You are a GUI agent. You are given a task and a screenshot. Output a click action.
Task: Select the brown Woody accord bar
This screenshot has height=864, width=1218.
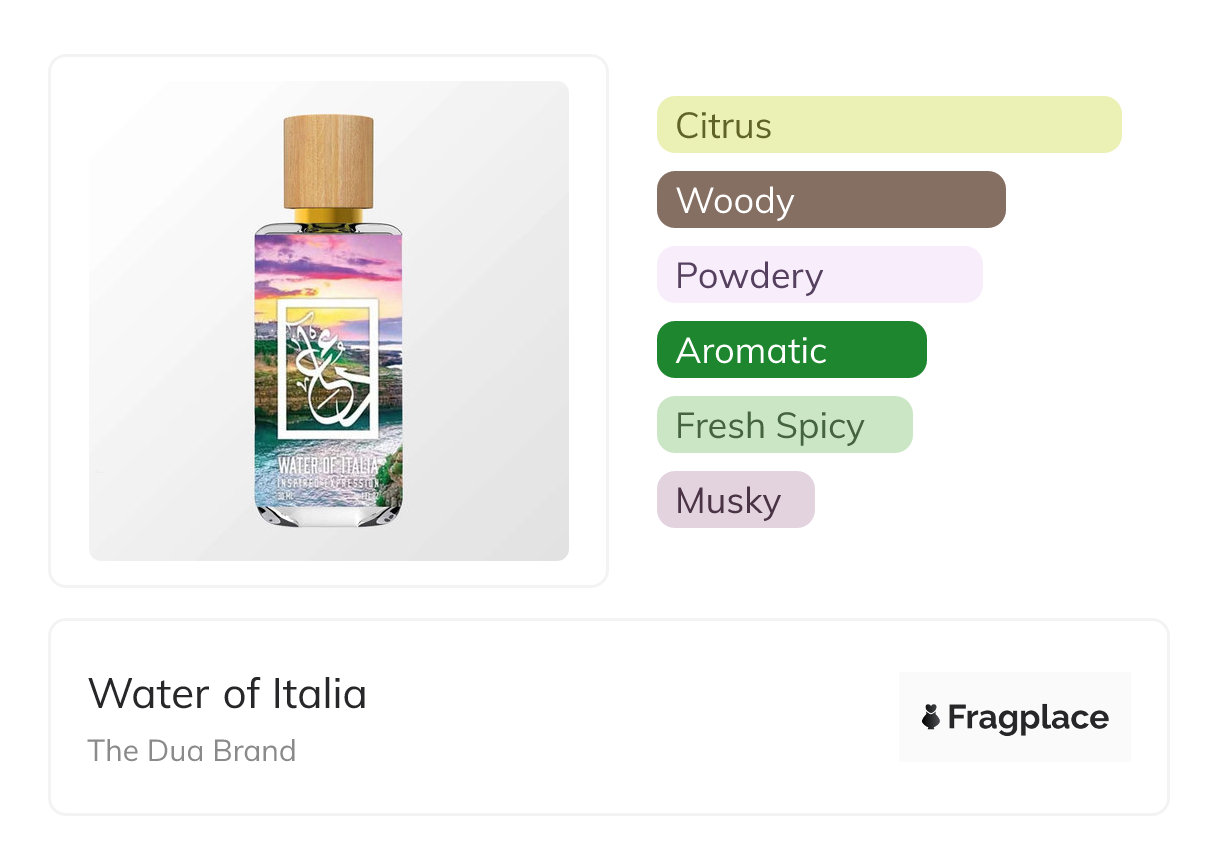coord(830,200)
